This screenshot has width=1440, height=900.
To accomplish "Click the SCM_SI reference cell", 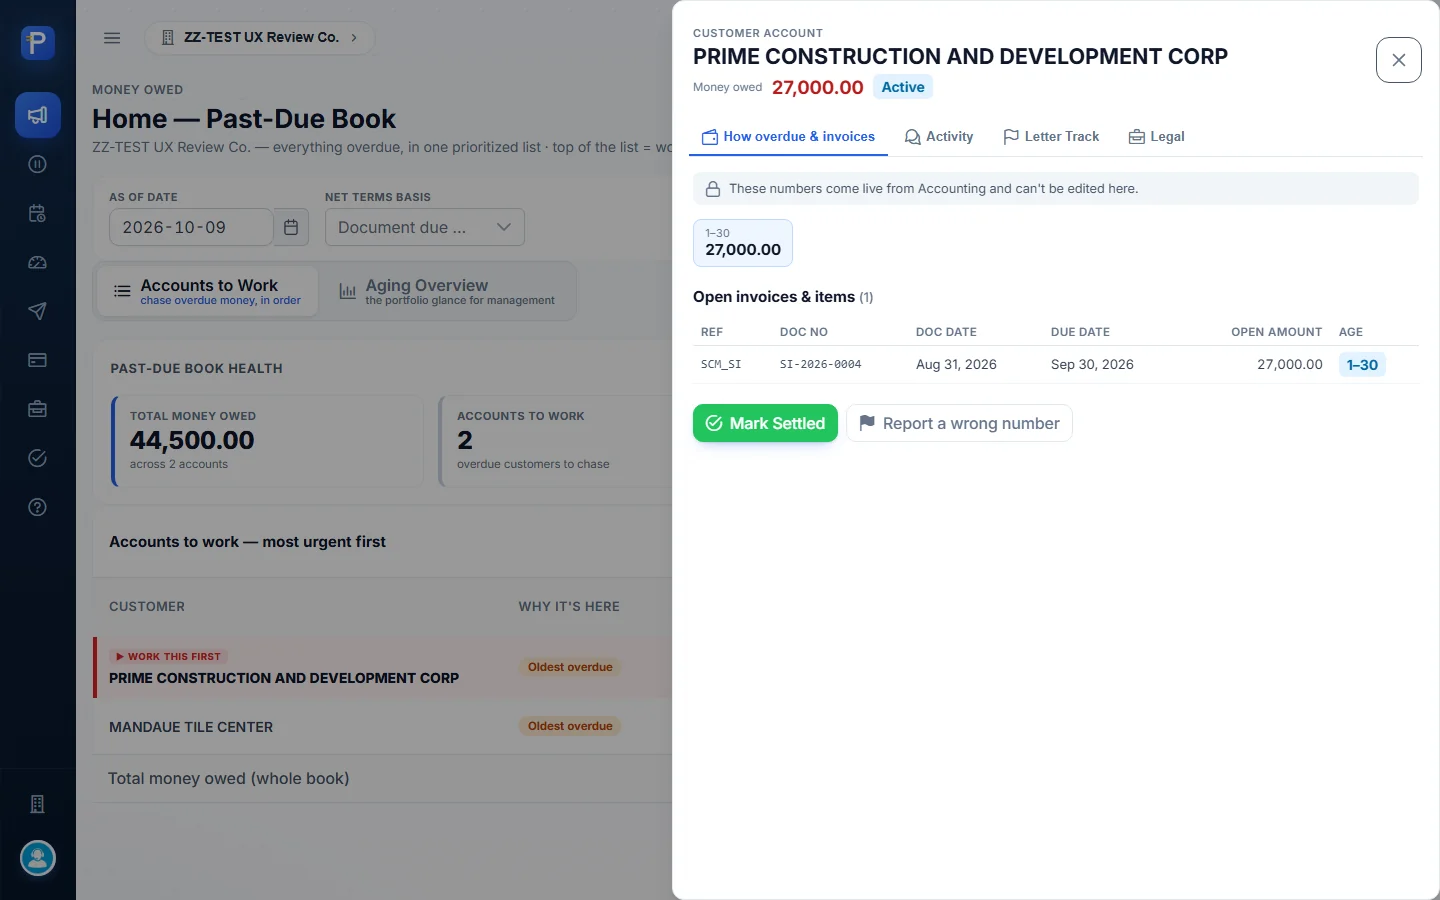I will coord(721,365).
